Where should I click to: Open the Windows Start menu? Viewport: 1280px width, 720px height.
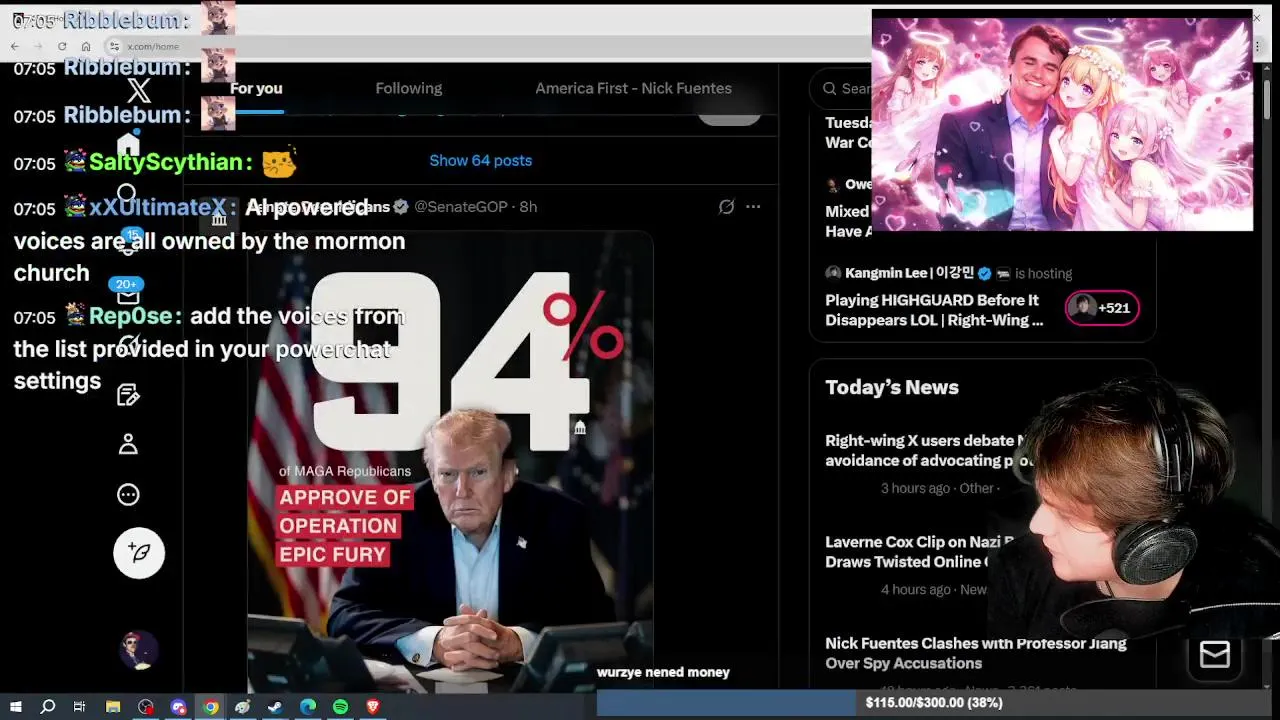click(x=16, y=707)
